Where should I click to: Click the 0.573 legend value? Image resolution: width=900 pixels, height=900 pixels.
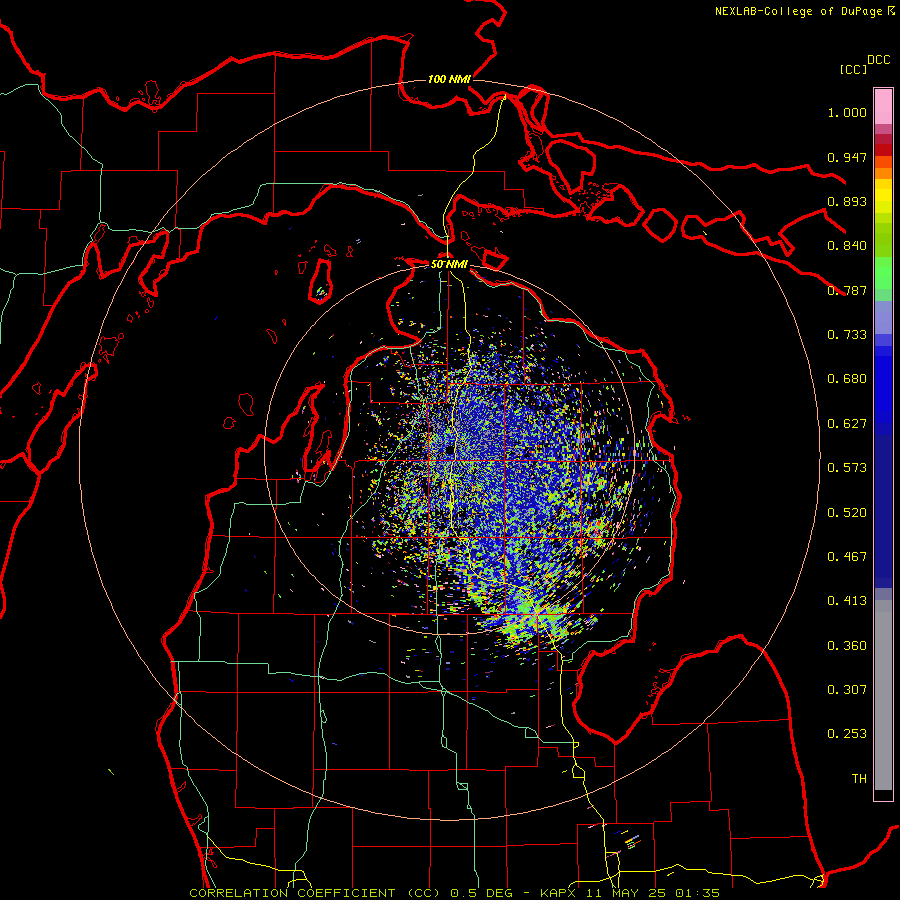847,468
